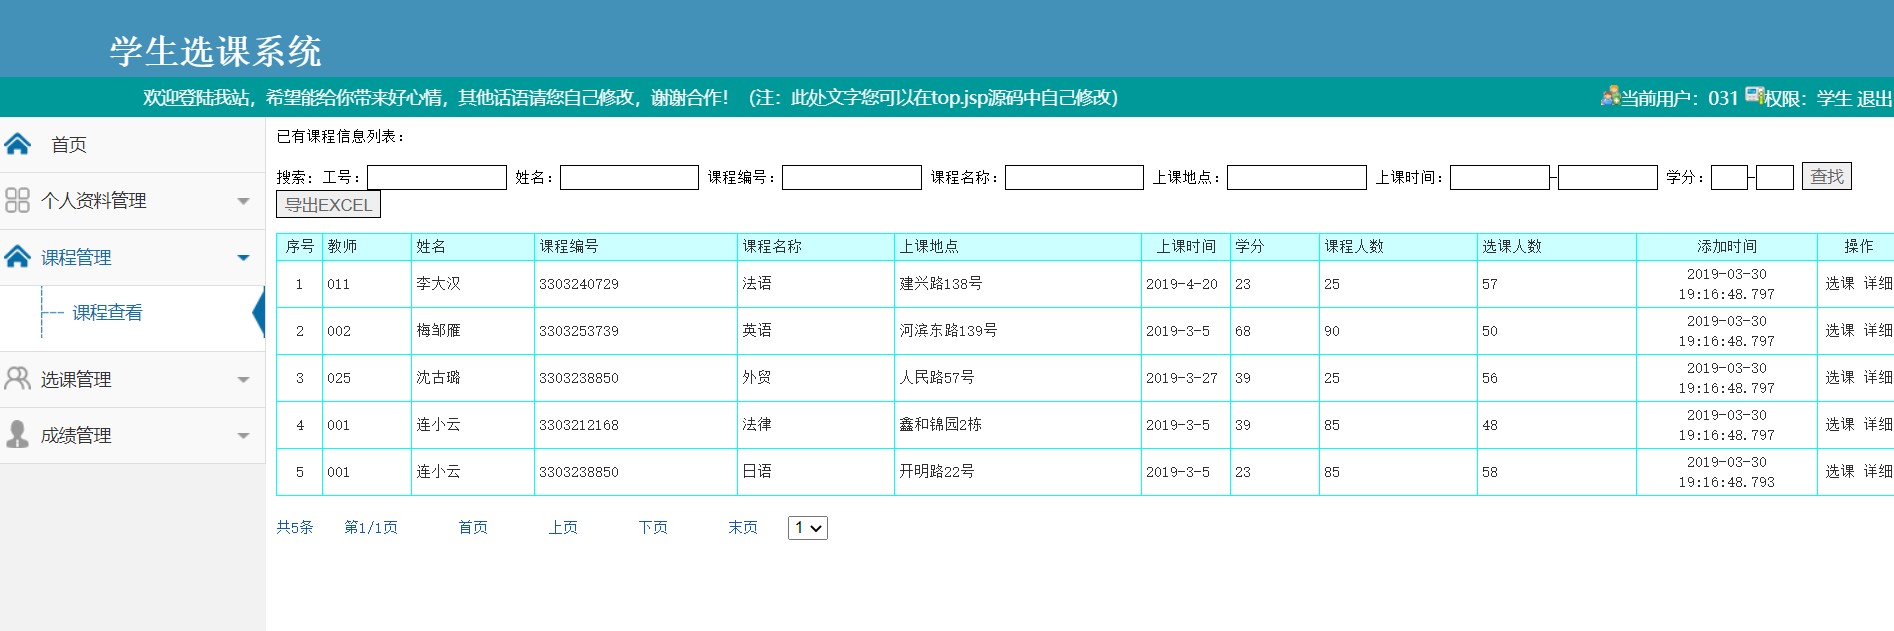Click the 添加时间 column header

(x=1727, y=246)
